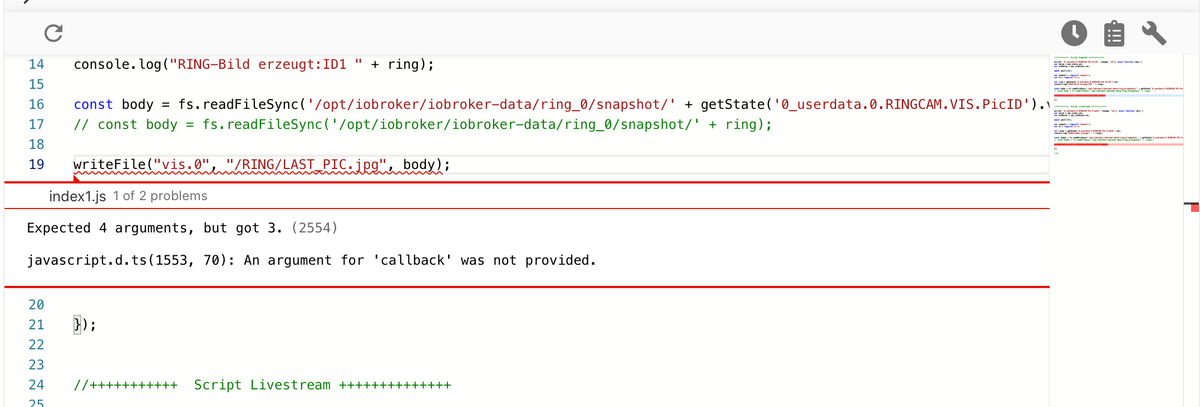Select line number 19 in gutter

coord(35,165)
